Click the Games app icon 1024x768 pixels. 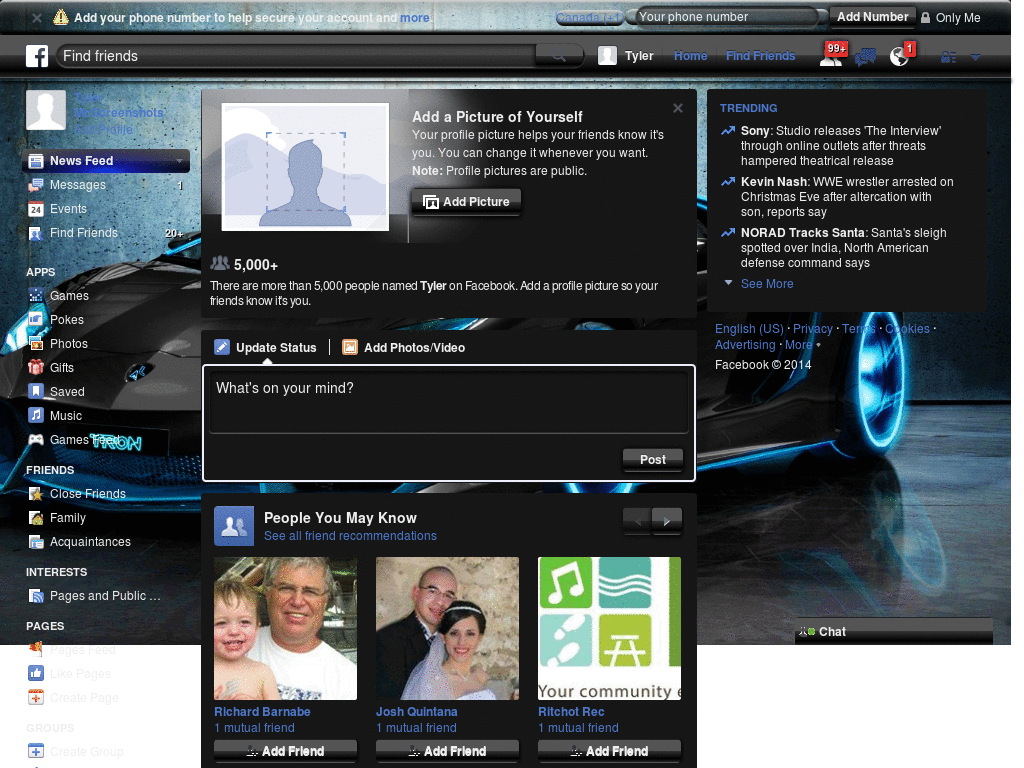tap(36, 296)
